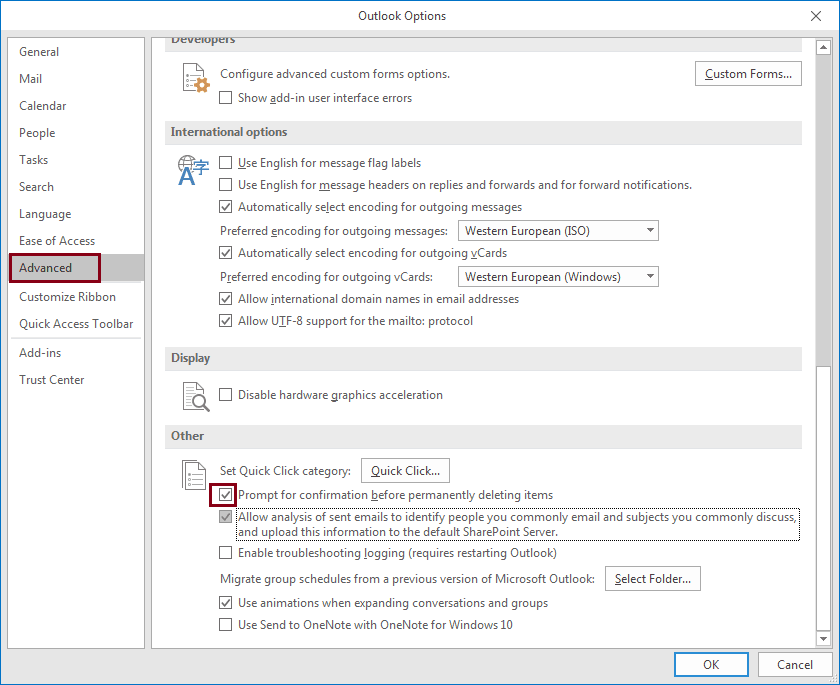
Task: Toggle Allow international domain names in email addresses
Action: (226, 299)
